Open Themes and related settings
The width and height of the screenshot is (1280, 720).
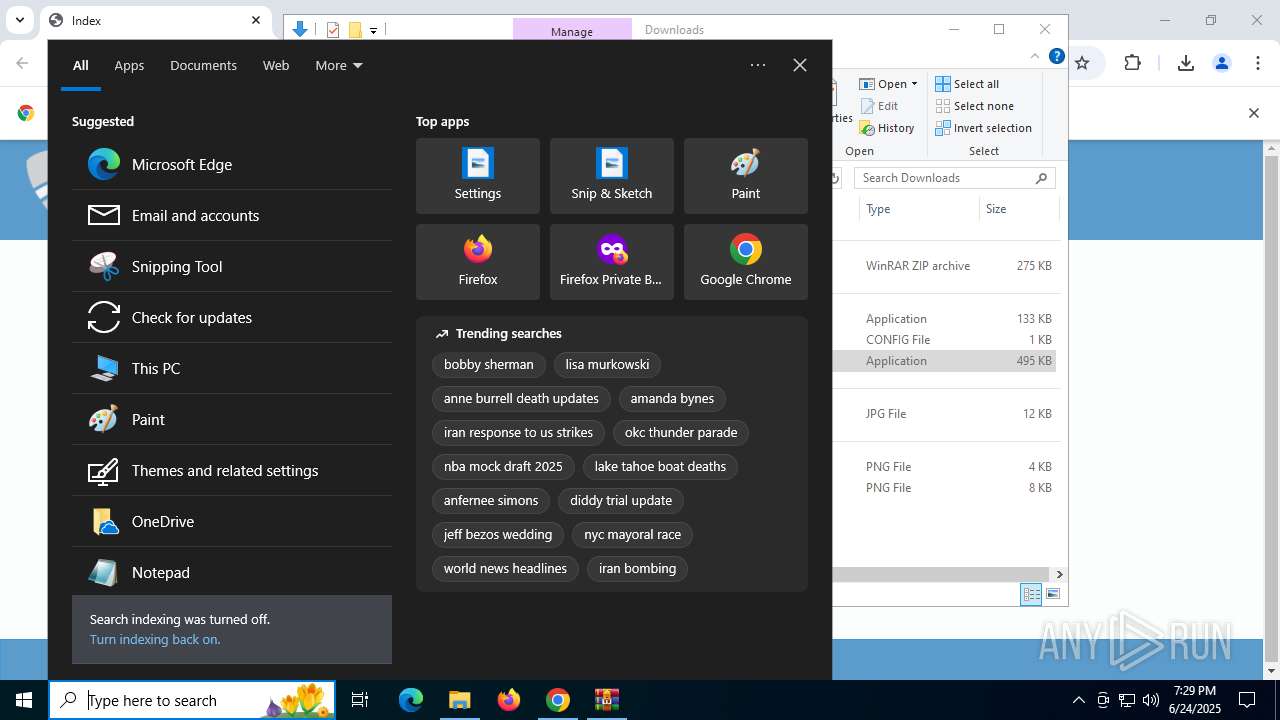(x=232, y=471)
